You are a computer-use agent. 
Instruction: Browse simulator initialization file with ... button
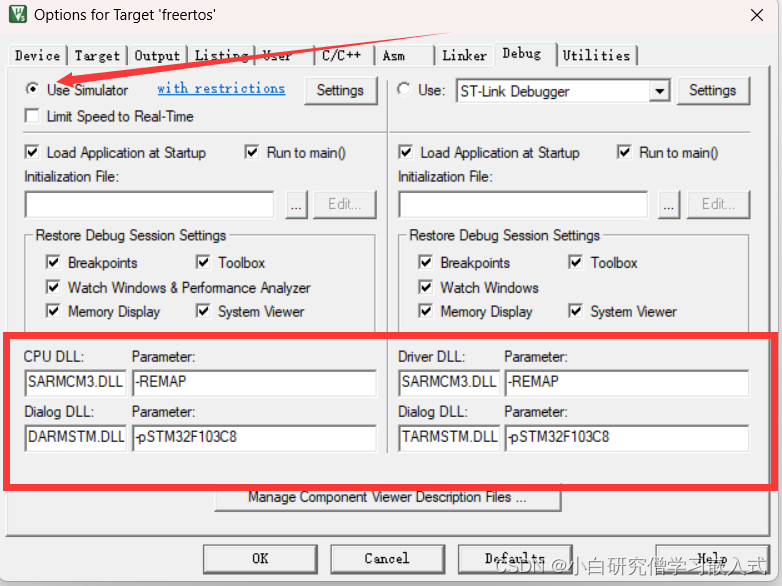click(296, 204)
